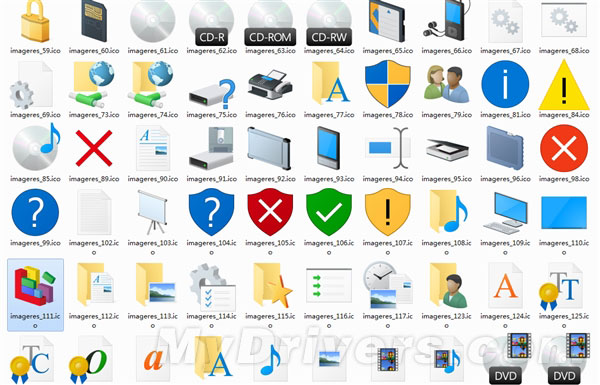The width and height of the screenshot is (600, 385).
Task: Click the green arrows list imageres_116.ico
Action: 329,285
